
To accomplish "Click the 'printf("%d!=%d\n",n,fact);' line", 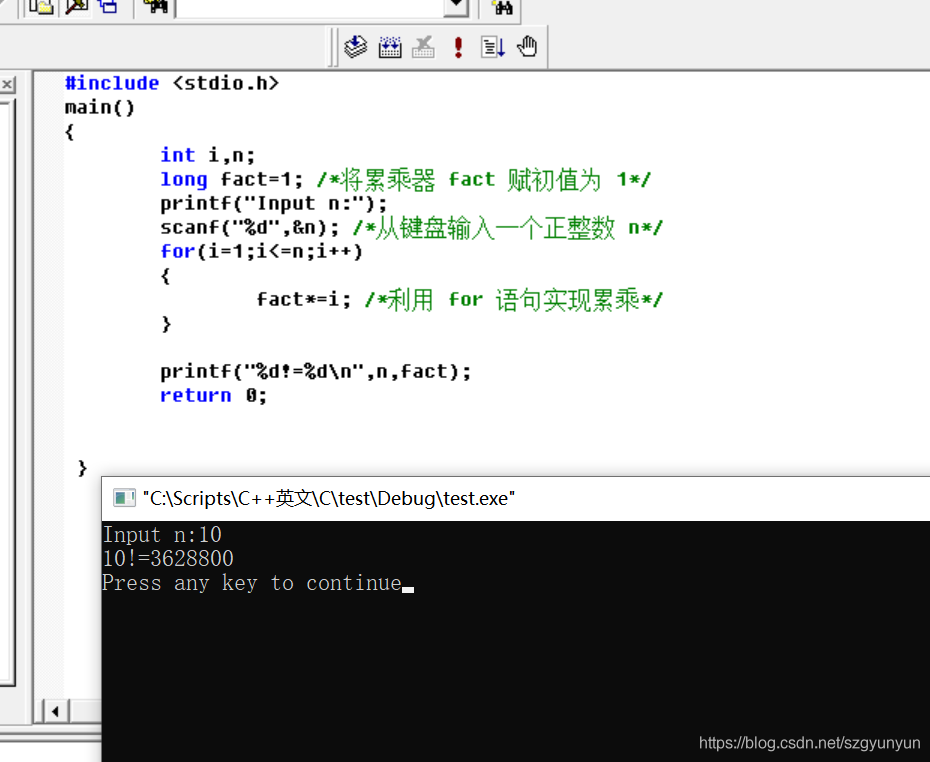I will pyautogui.click(x=316, y=372).
